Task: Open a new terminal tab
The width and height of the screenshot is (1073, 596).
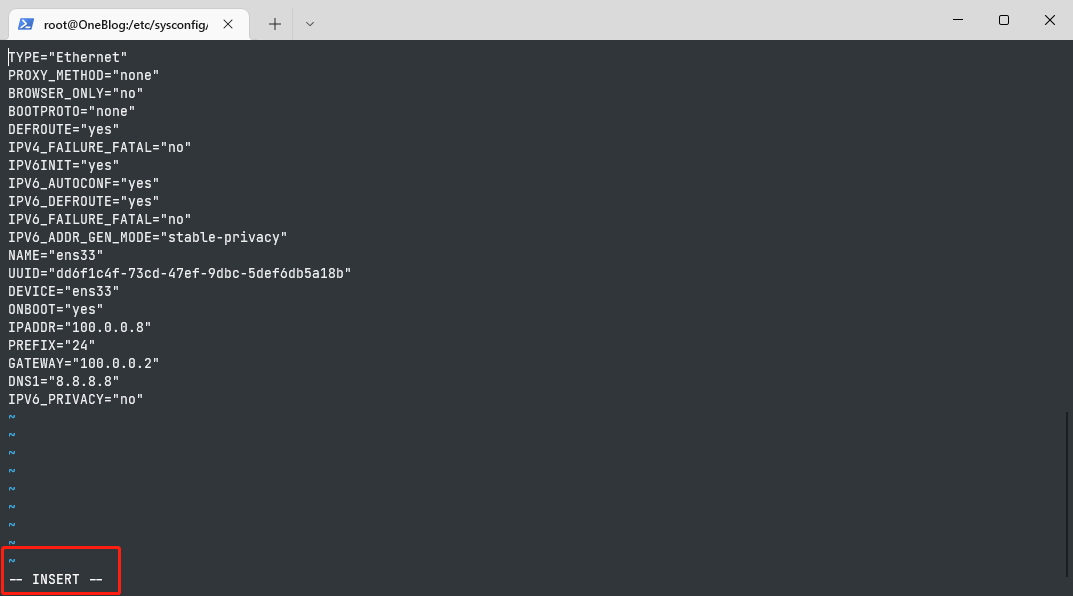Action: pyautogui.click(x=275, y=23)
